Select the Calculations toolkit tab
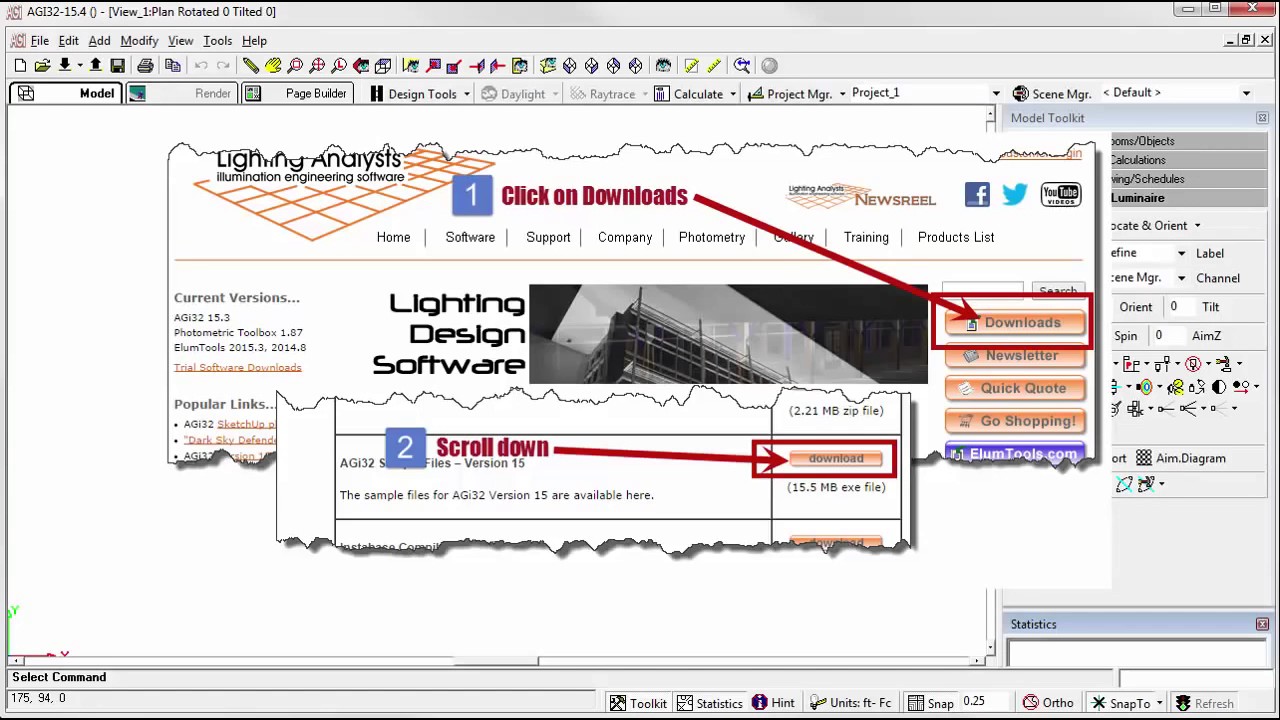The width and height of the screenshot is (1280, 720). pyautogui.click(x=1188, y=160)
